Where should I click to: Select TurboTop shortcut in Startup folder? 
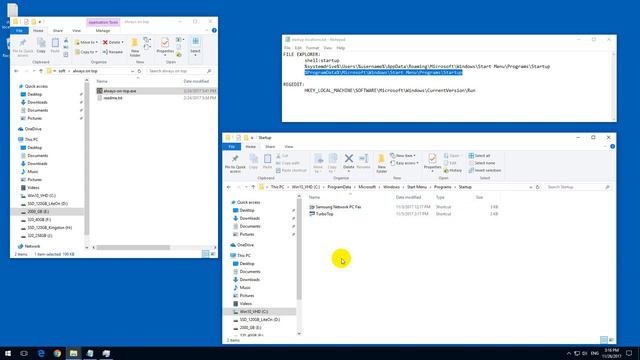[x=324, y=214]
